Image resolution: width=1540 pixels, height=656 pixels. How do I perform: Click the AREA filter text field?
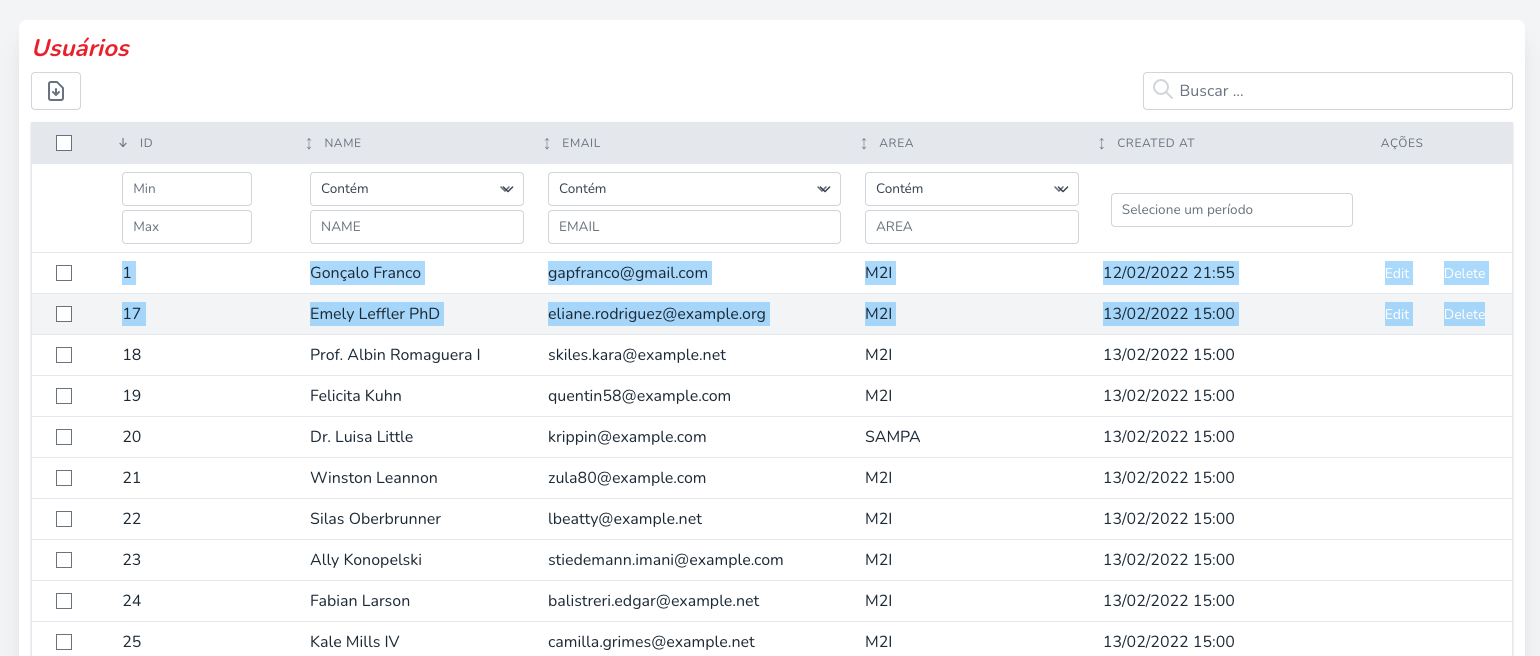pyautogui.click(x=972, y=227)
